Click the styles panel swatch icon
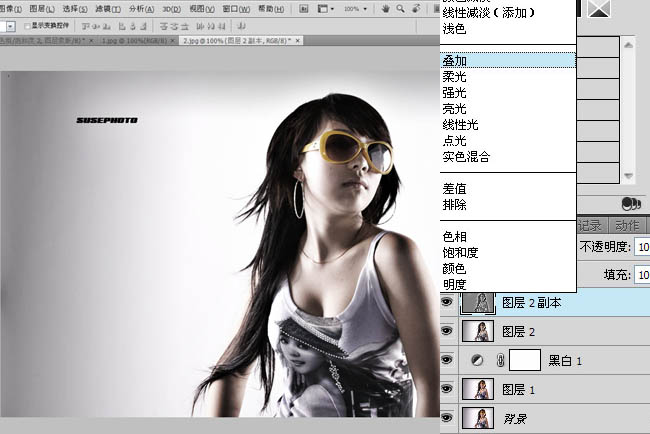 [600, 8]
